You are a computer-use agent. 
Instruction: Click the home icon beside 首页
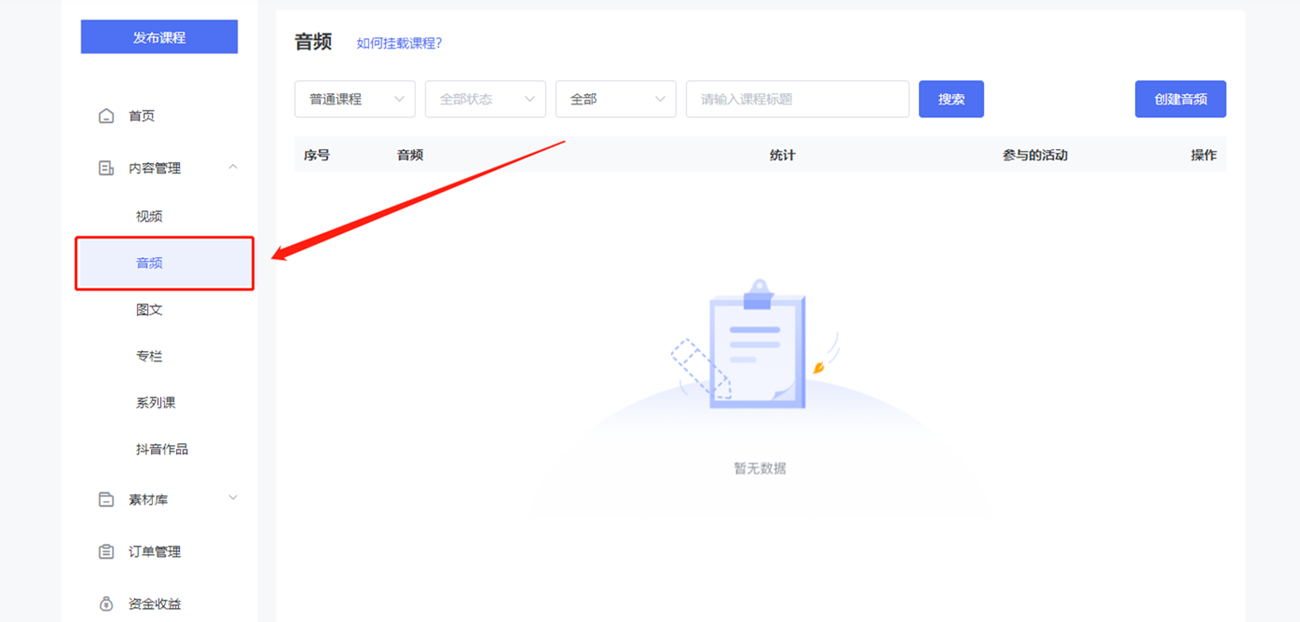pos(106,116)
